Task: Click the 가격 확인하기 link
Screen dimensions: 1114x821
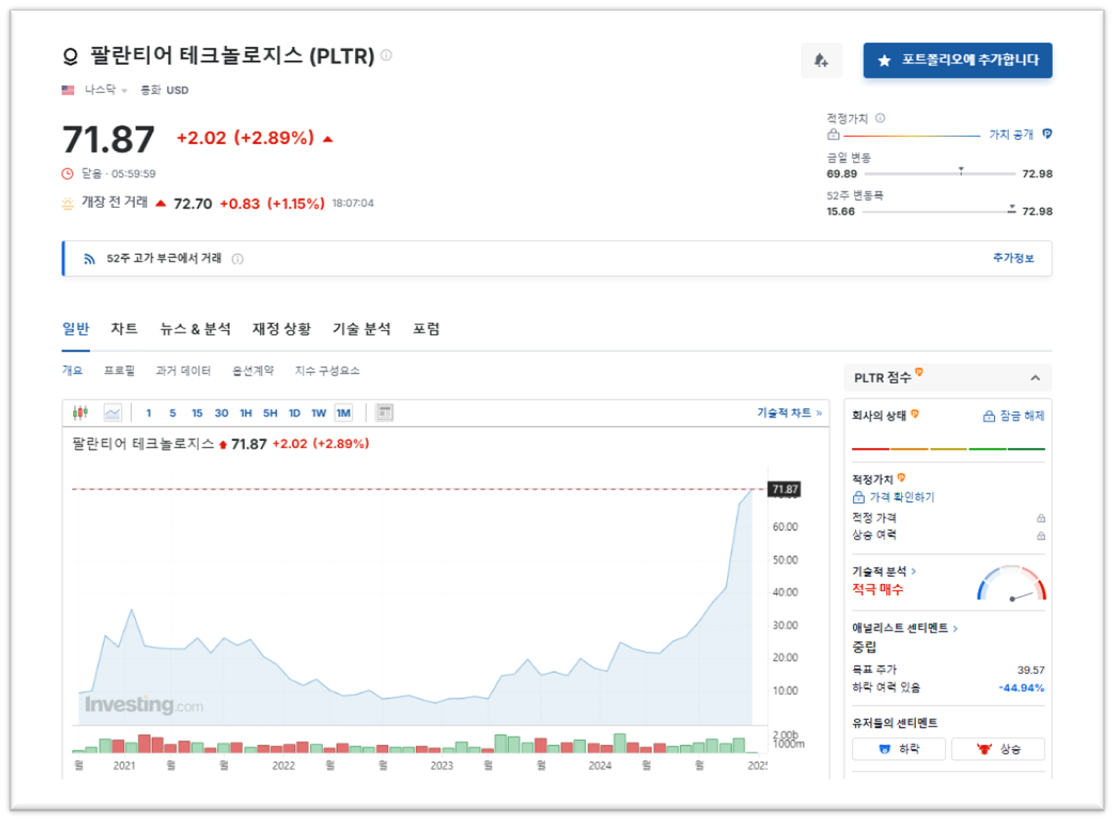Action: tap(894, 497)
